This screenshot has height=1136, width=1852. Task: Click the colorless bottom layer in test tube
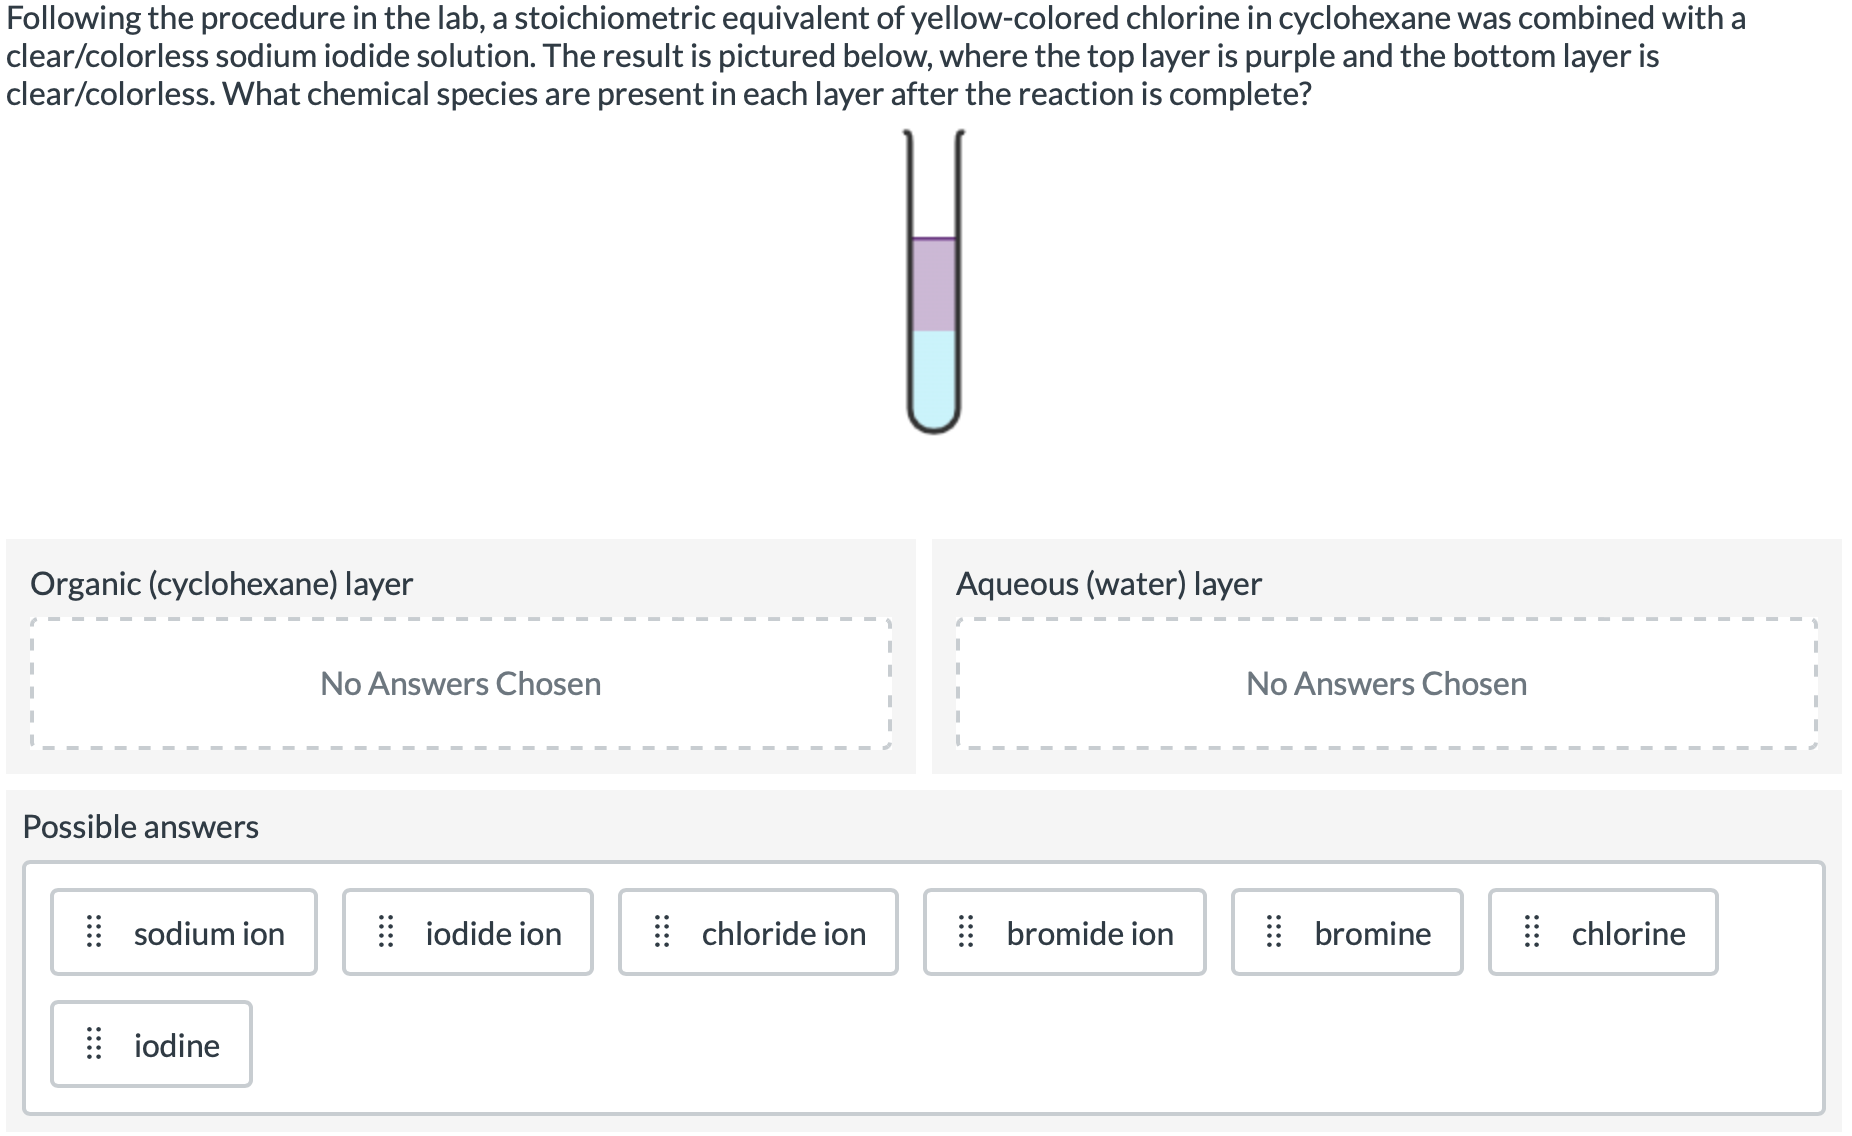click(x=934, y=377)
